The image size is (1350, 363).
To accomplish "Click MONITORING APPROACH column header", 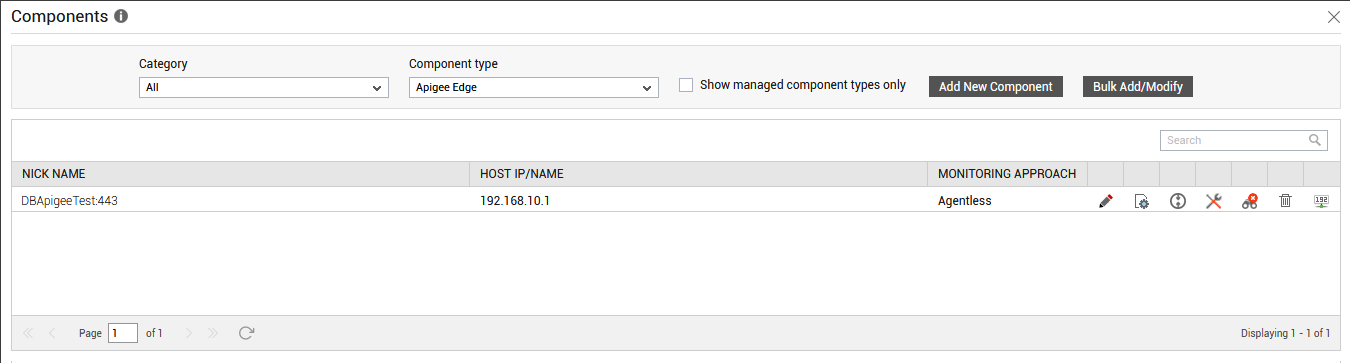I will tap(1007, 174).
